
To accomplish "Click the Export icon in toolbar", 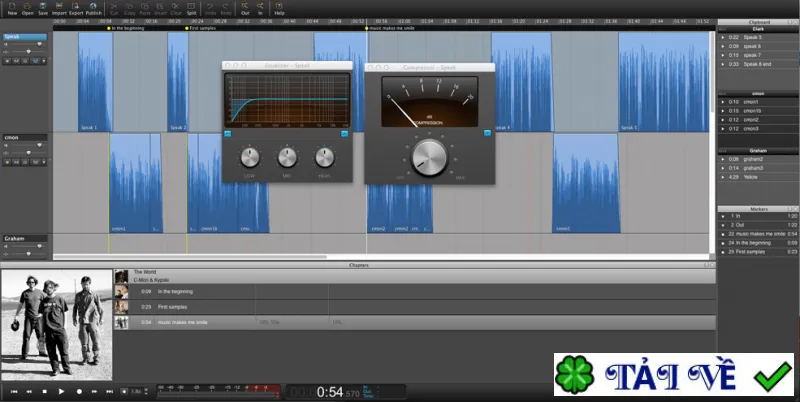I will coord(76,8).
